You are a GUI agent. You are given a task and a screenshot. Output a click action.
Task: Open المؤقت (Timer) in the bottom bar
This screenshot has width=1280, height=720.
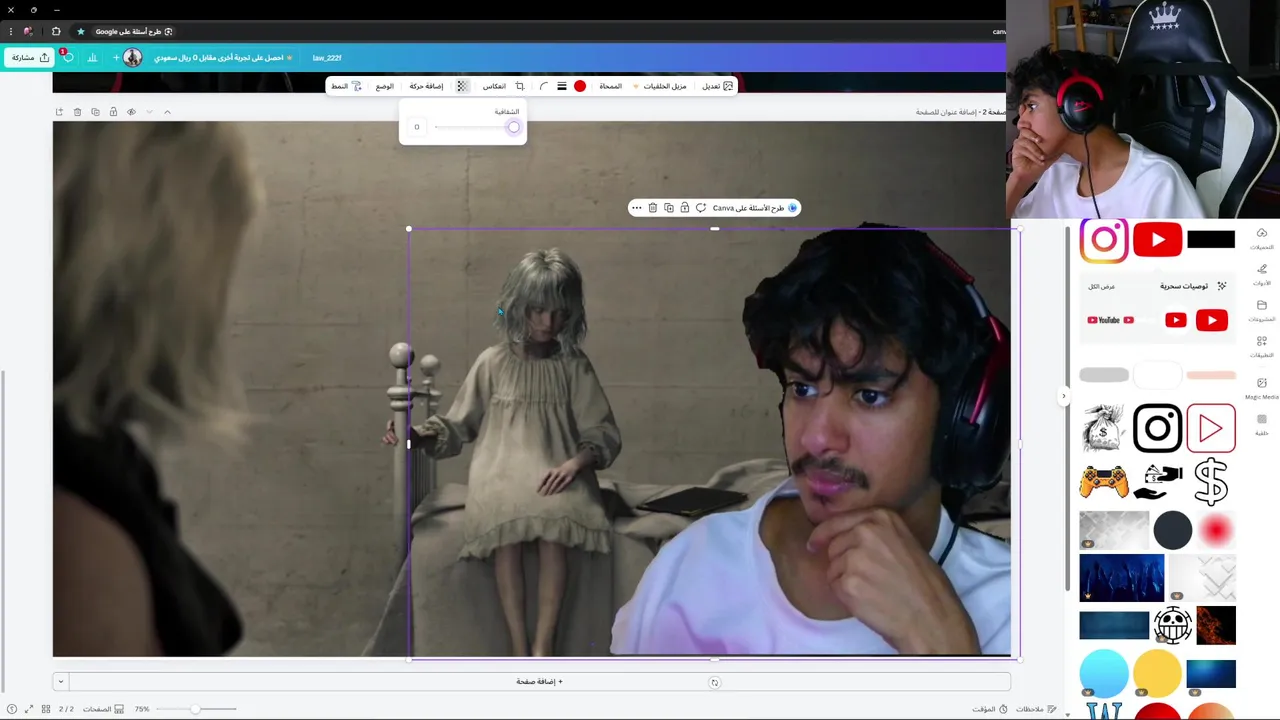[990, 709]
